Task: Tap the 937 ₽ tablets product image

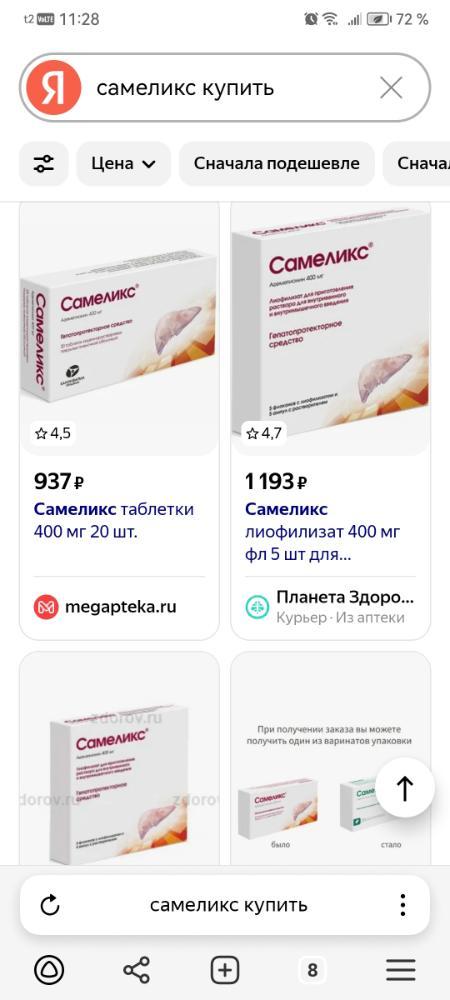Action: (119, 328)
